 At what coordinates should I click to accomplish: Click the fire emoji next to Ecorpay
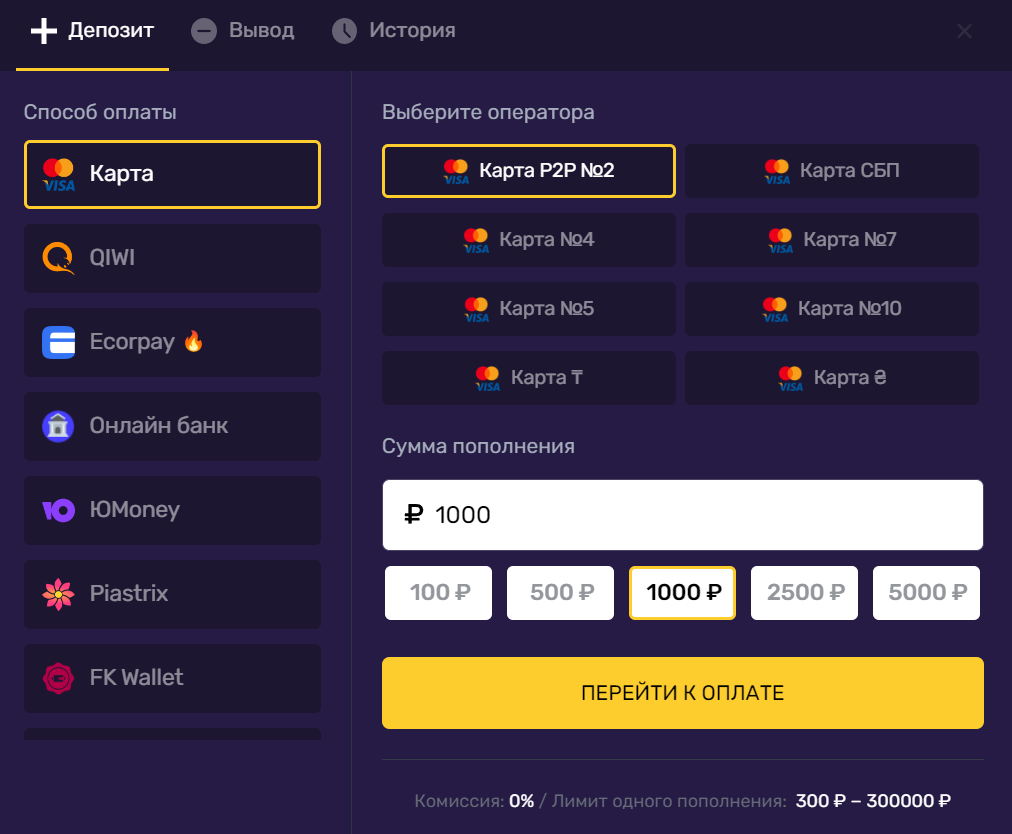(193, 341)
